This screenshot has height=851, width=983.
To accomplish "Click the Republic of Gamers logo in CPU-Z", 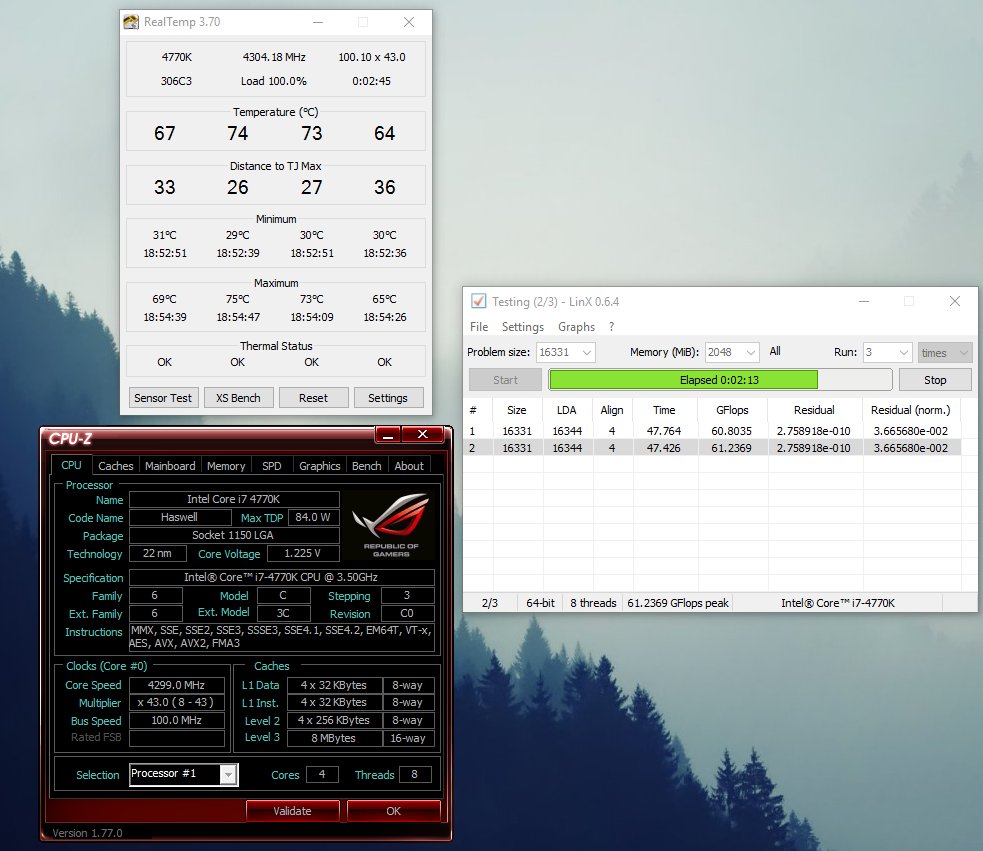I will (x=391, y=525).
